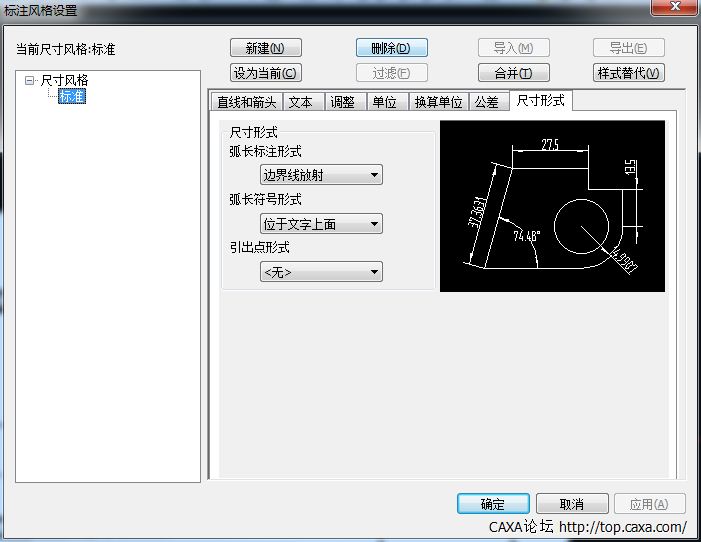
Task: Click 设为当前(C) button
Action: [x=265, y=73]
